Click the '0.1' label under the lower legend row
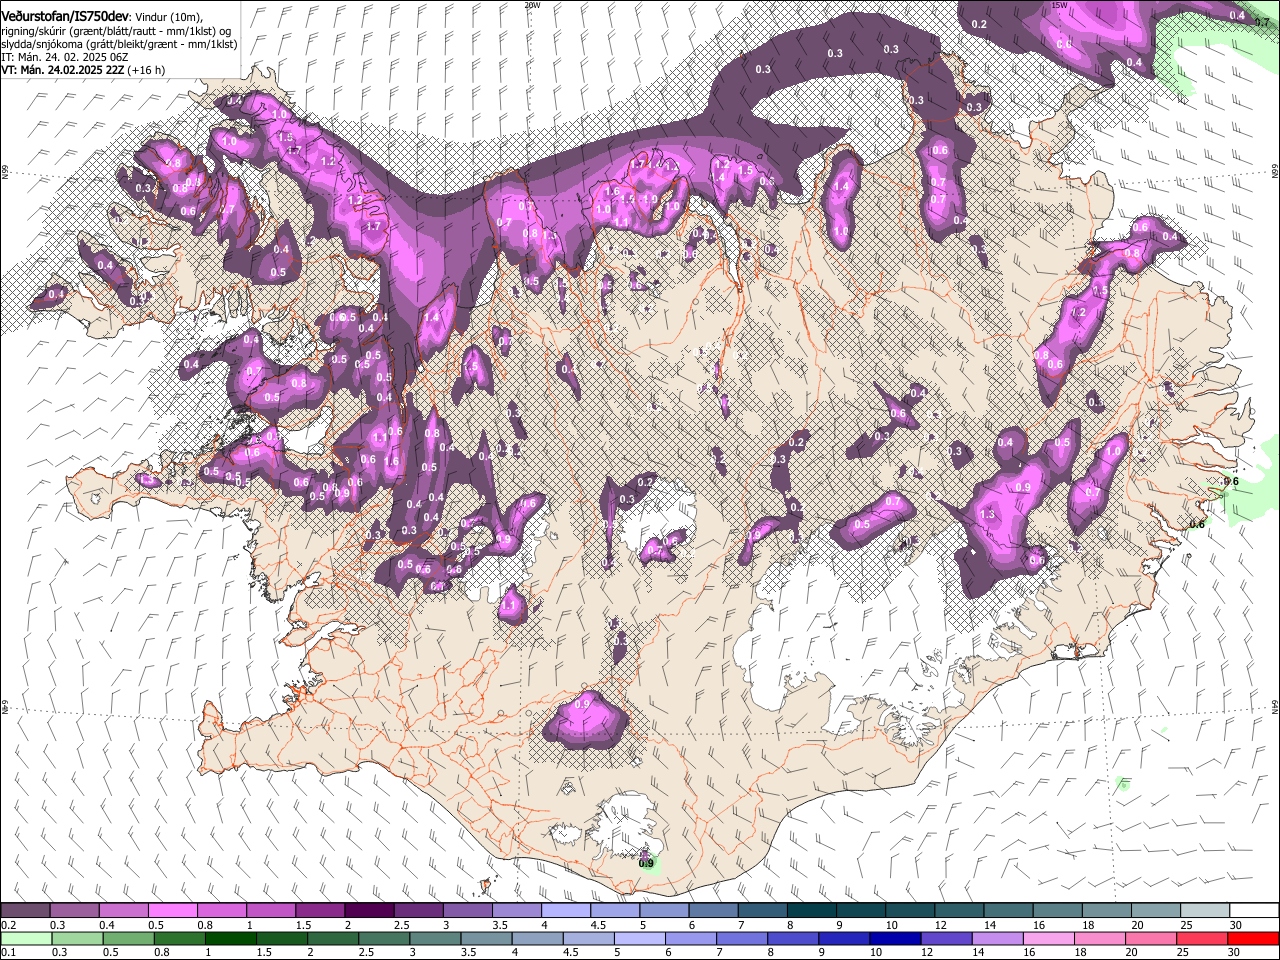Screen dimensions: 1280x960 (x=8, y=953)
